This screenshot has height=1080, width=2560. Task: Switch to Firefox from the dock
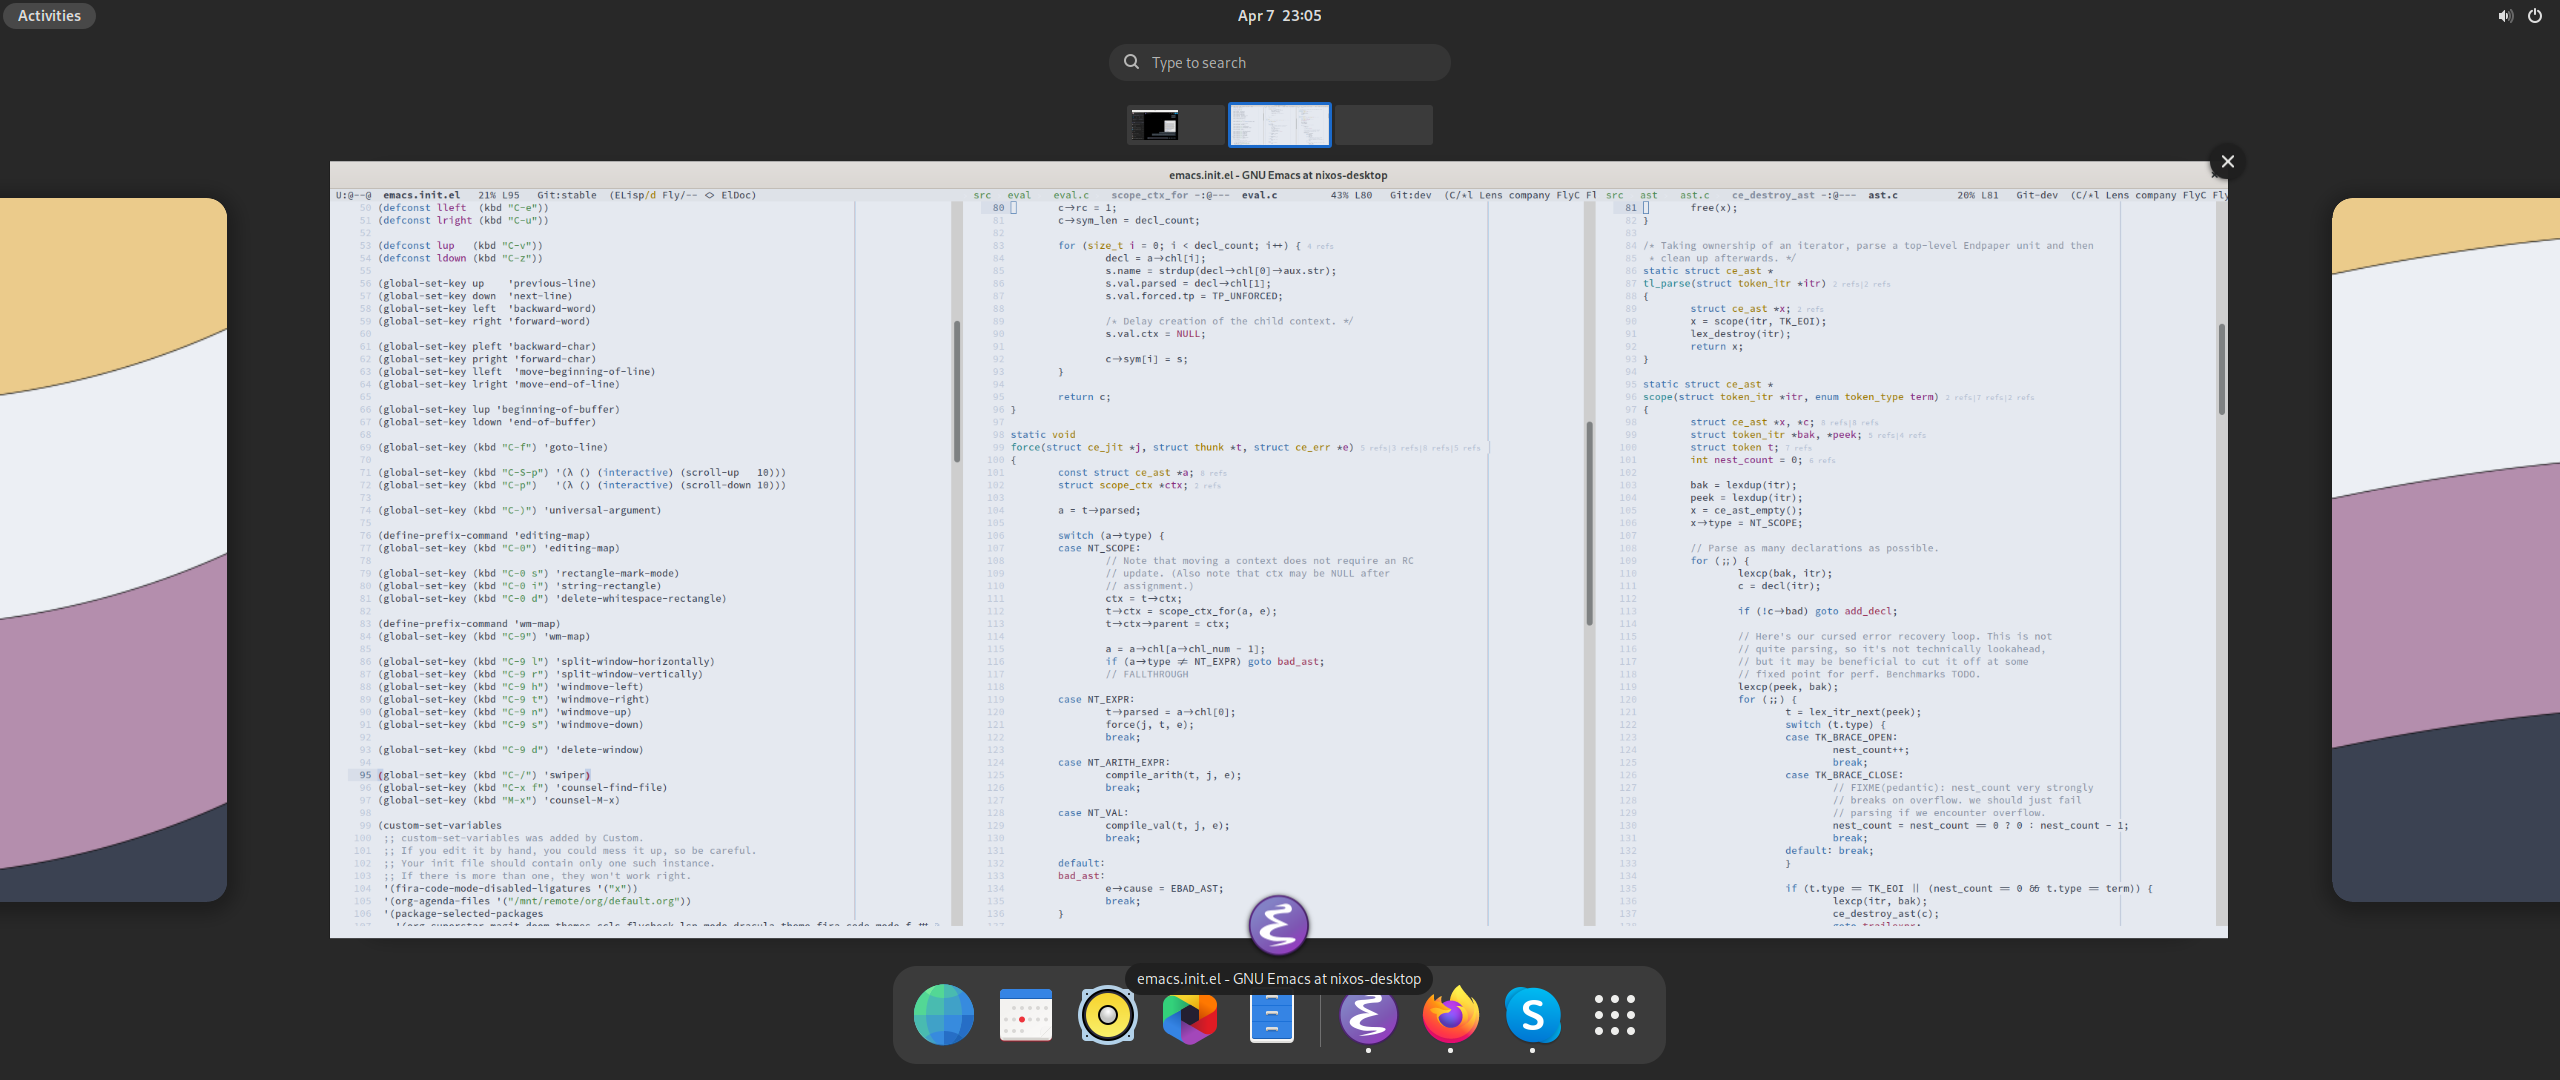(1450, 1015)
